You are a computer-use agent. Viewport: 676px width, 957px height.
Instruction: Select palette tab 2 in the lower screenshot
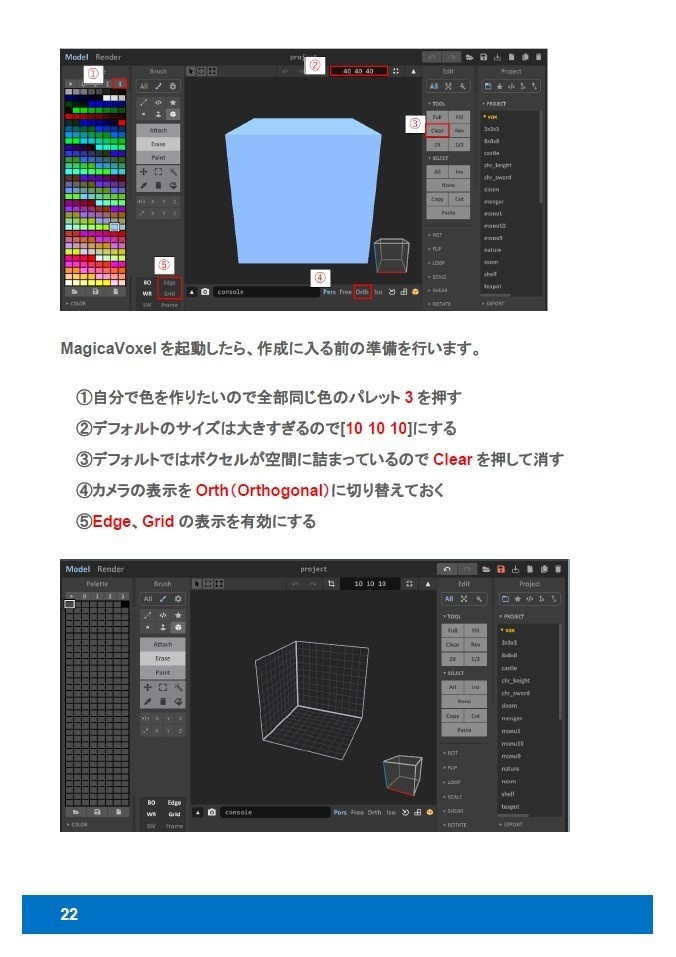pos(110,596)
